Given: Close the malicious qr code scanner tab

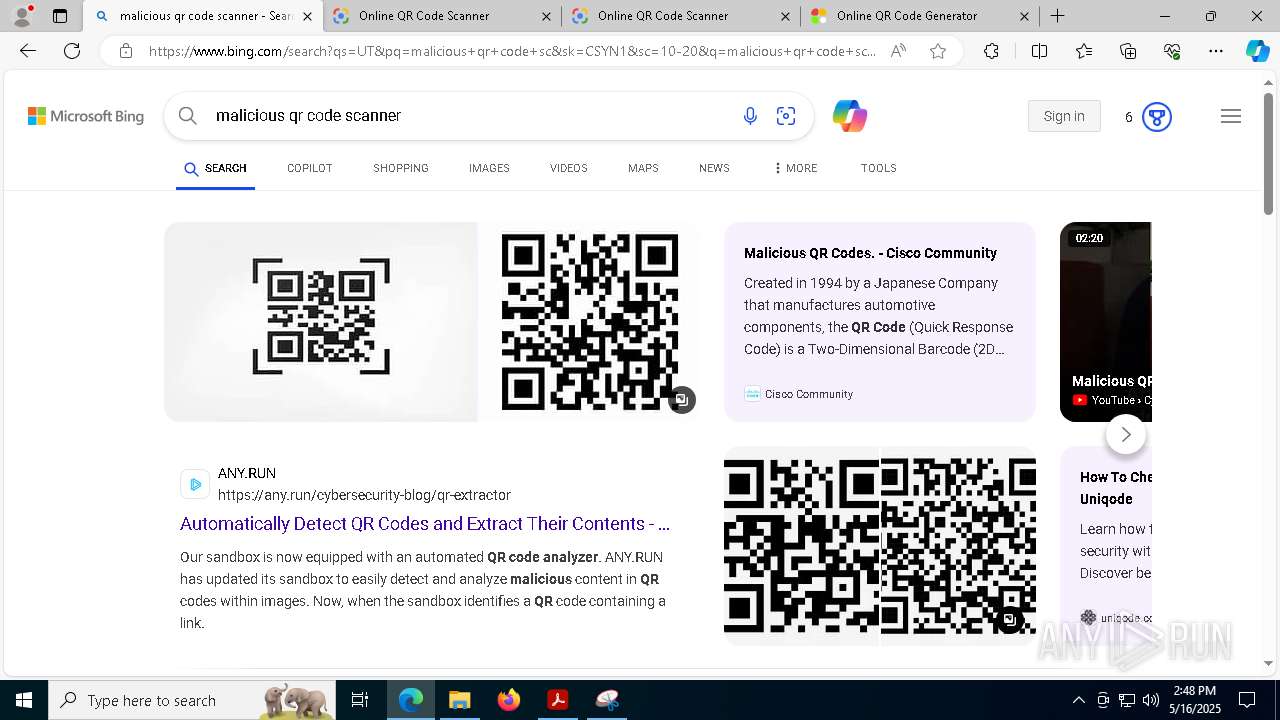Looking at the screenshot, I should (x=307, y=16).
